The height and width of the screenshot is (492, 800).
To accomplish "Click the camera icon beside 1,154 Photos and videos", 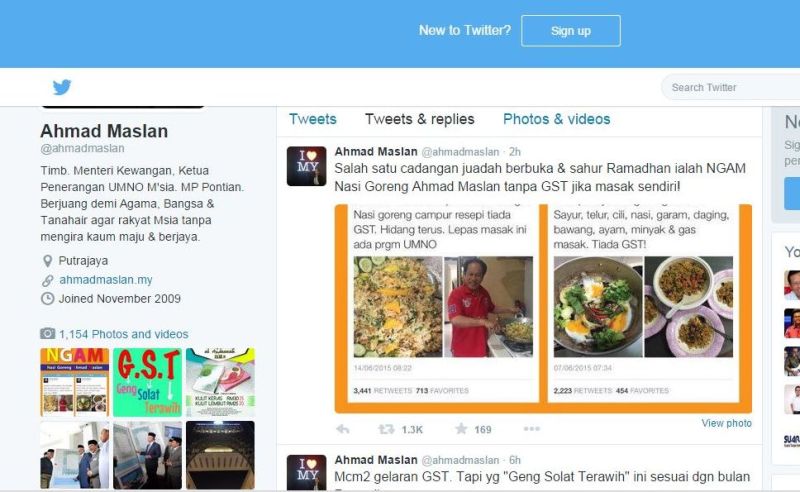I will (x=47, y=334).
